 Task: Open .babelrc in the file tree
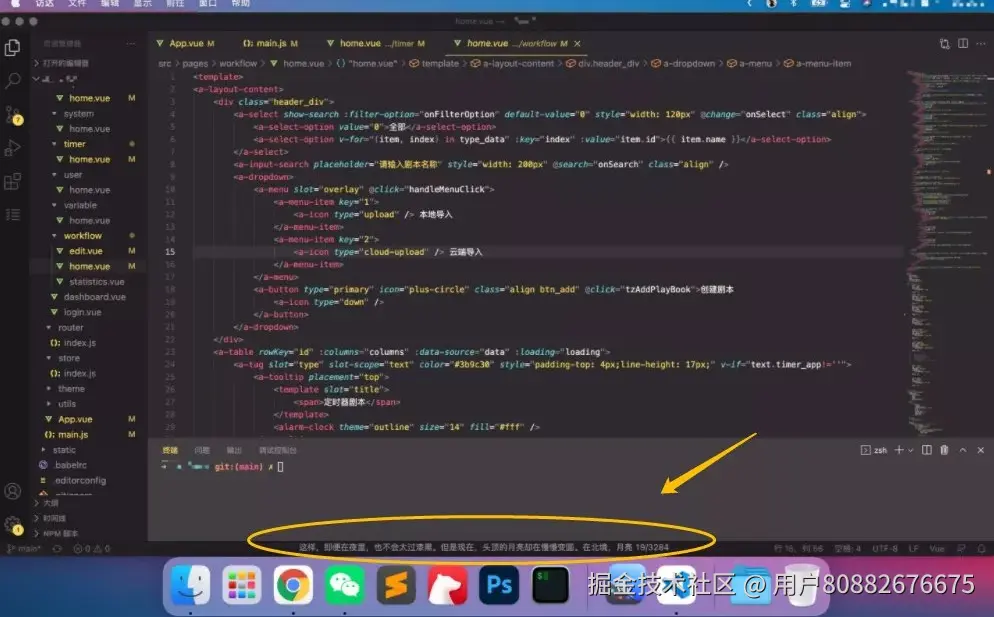[x=70, y=465]
